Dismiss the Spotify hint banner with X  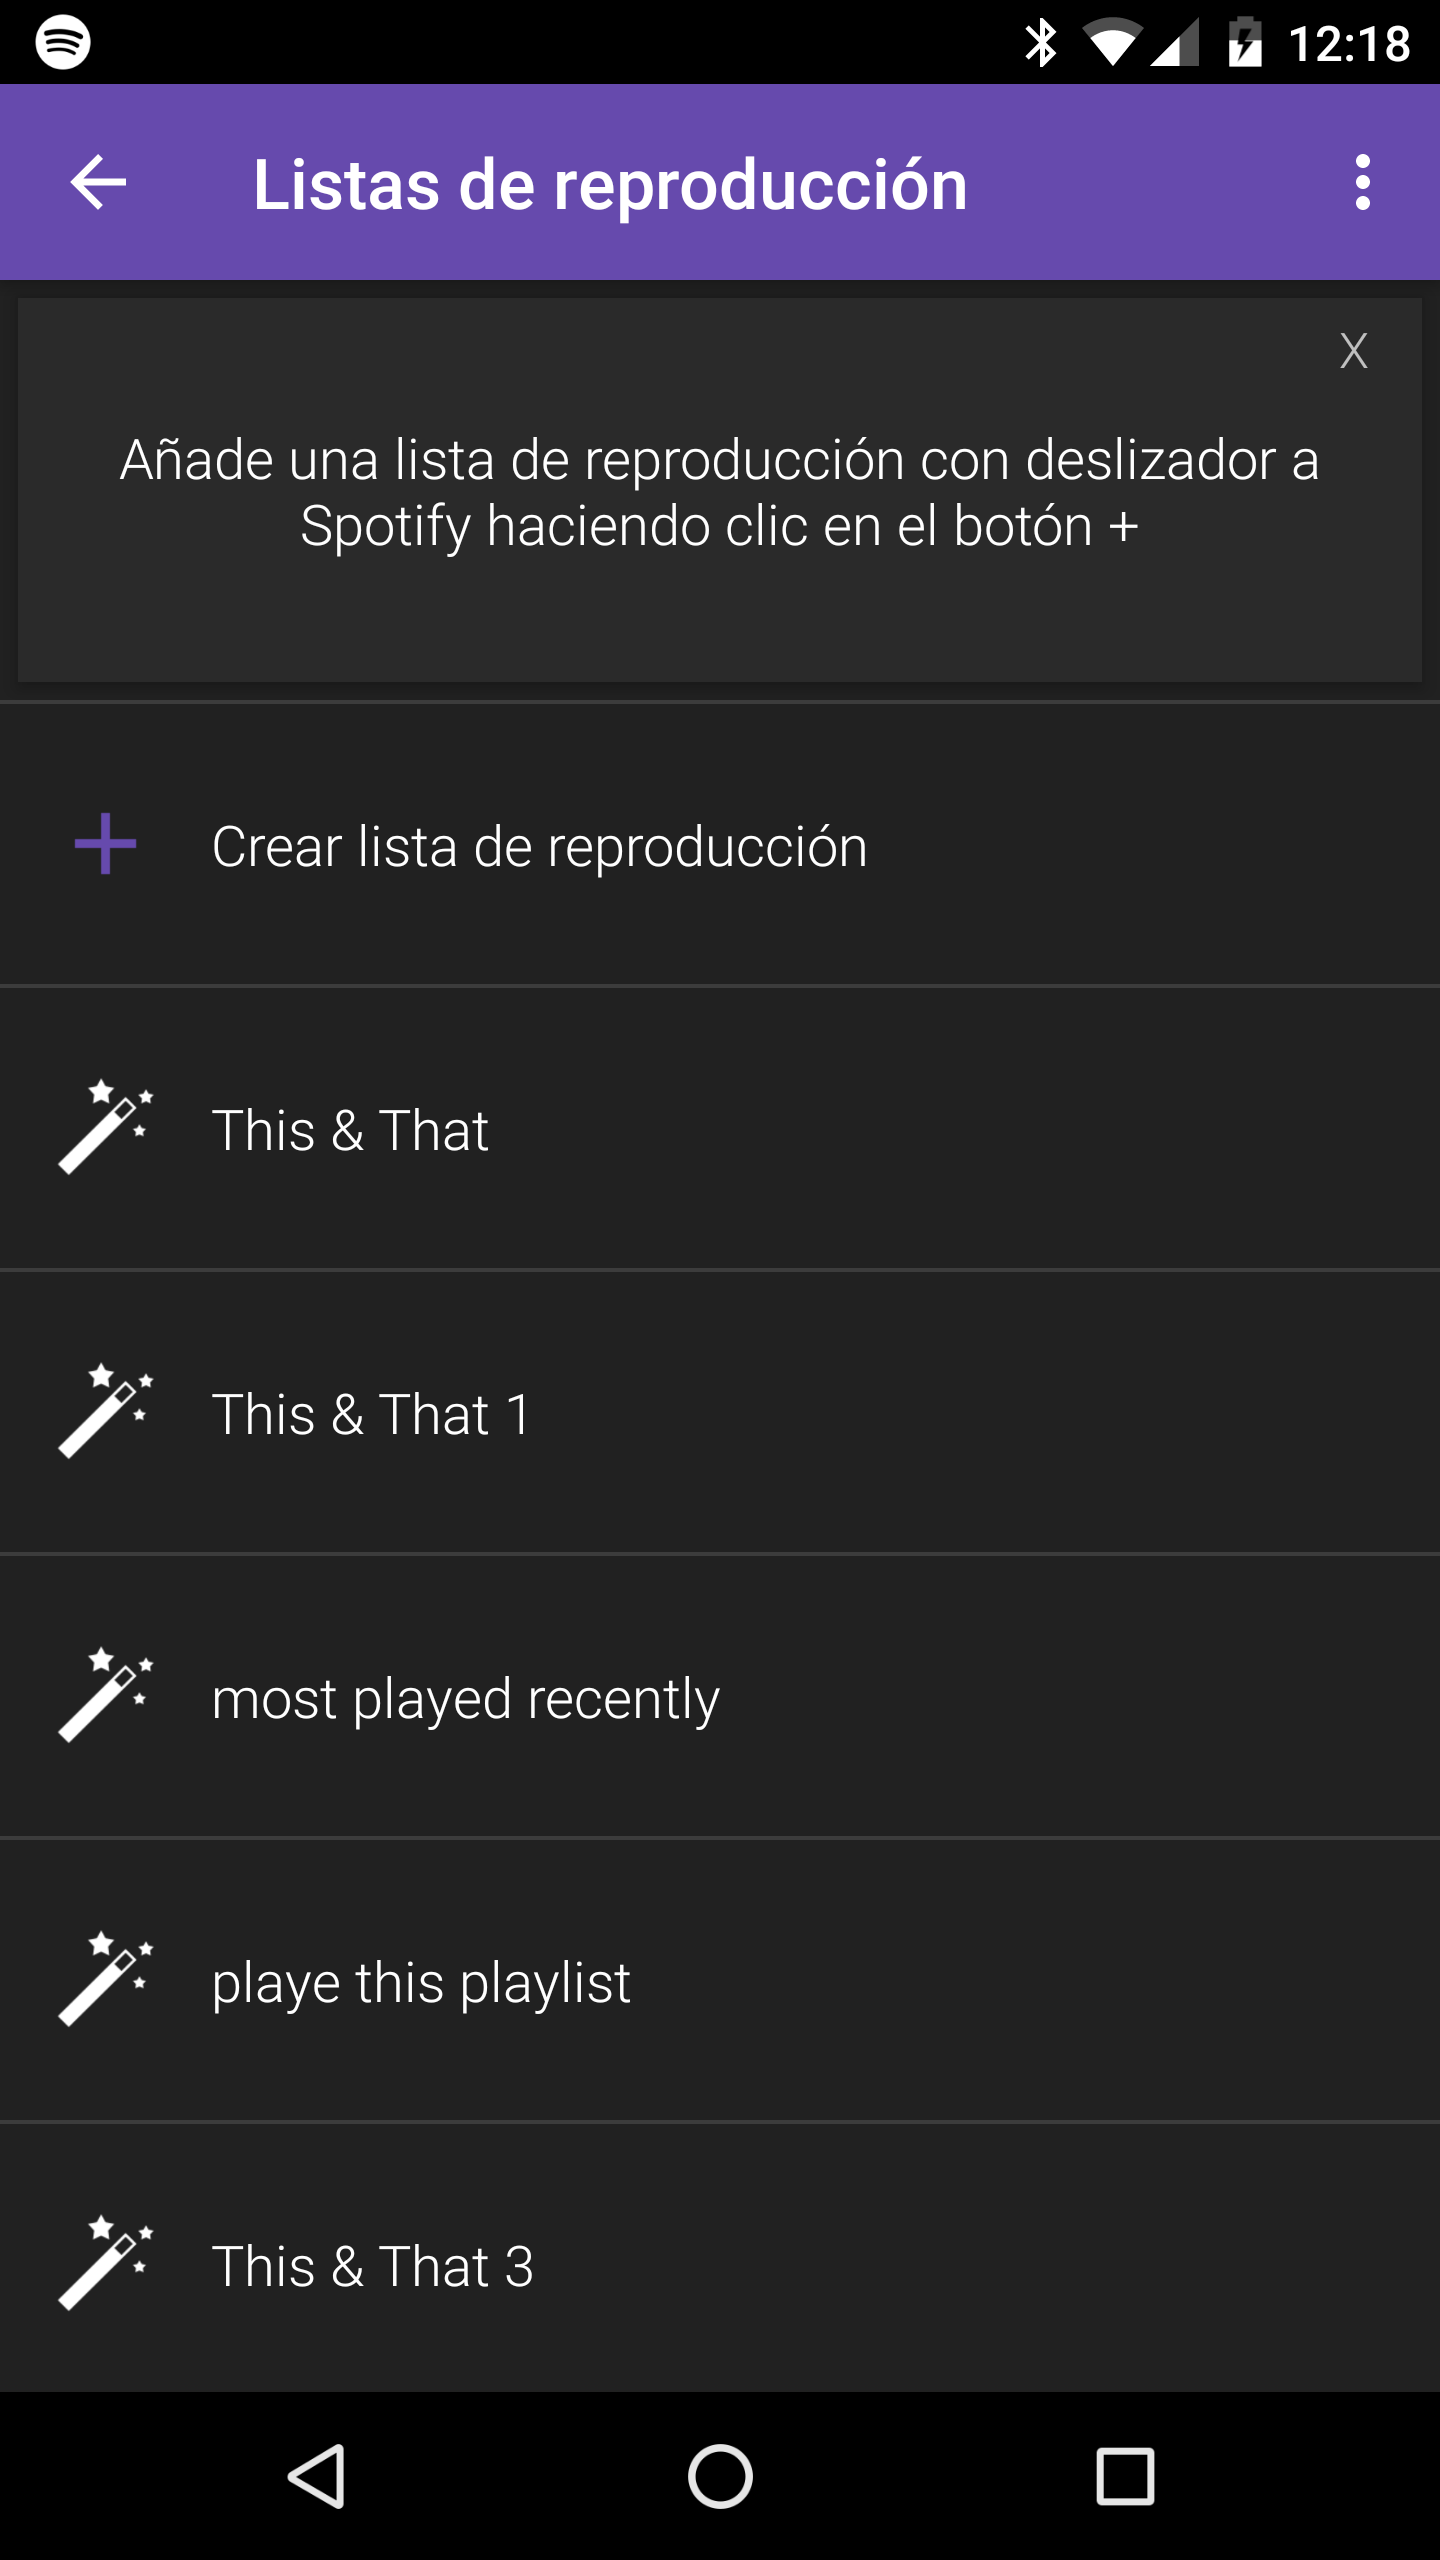point(1354,351)
